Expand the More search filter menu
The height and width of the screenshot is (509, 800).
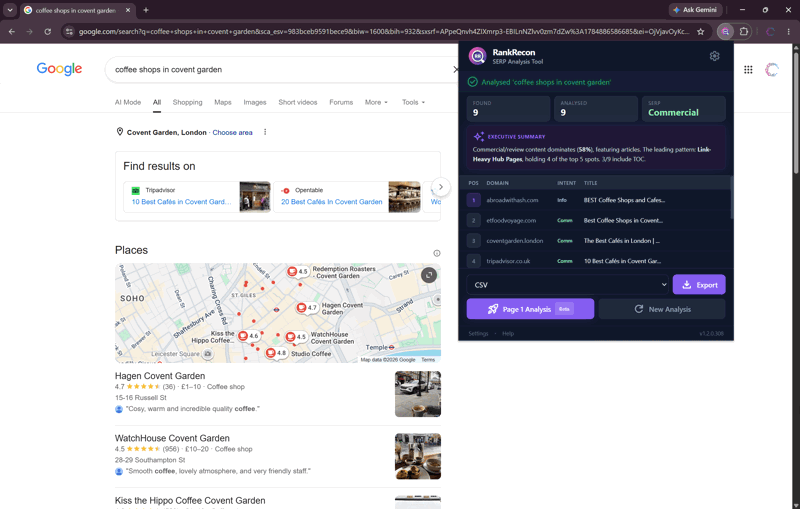(x=376, y=102)
